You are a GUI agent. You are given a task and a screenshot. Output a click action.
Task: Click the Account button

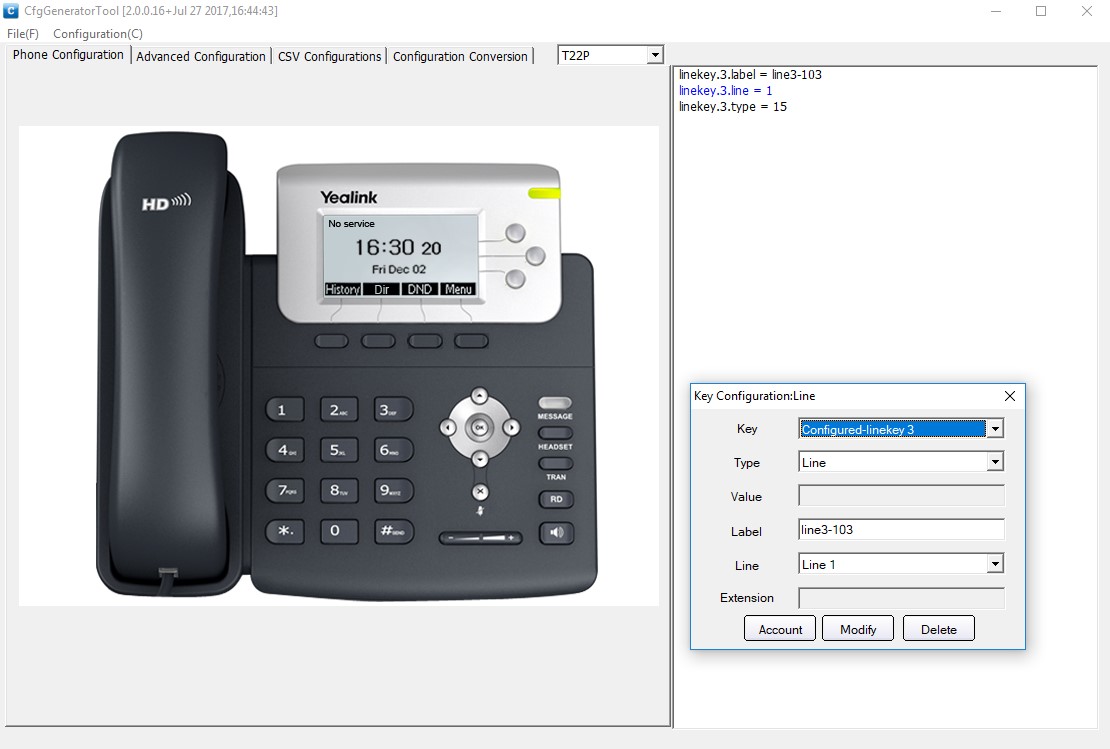[780, 629]
